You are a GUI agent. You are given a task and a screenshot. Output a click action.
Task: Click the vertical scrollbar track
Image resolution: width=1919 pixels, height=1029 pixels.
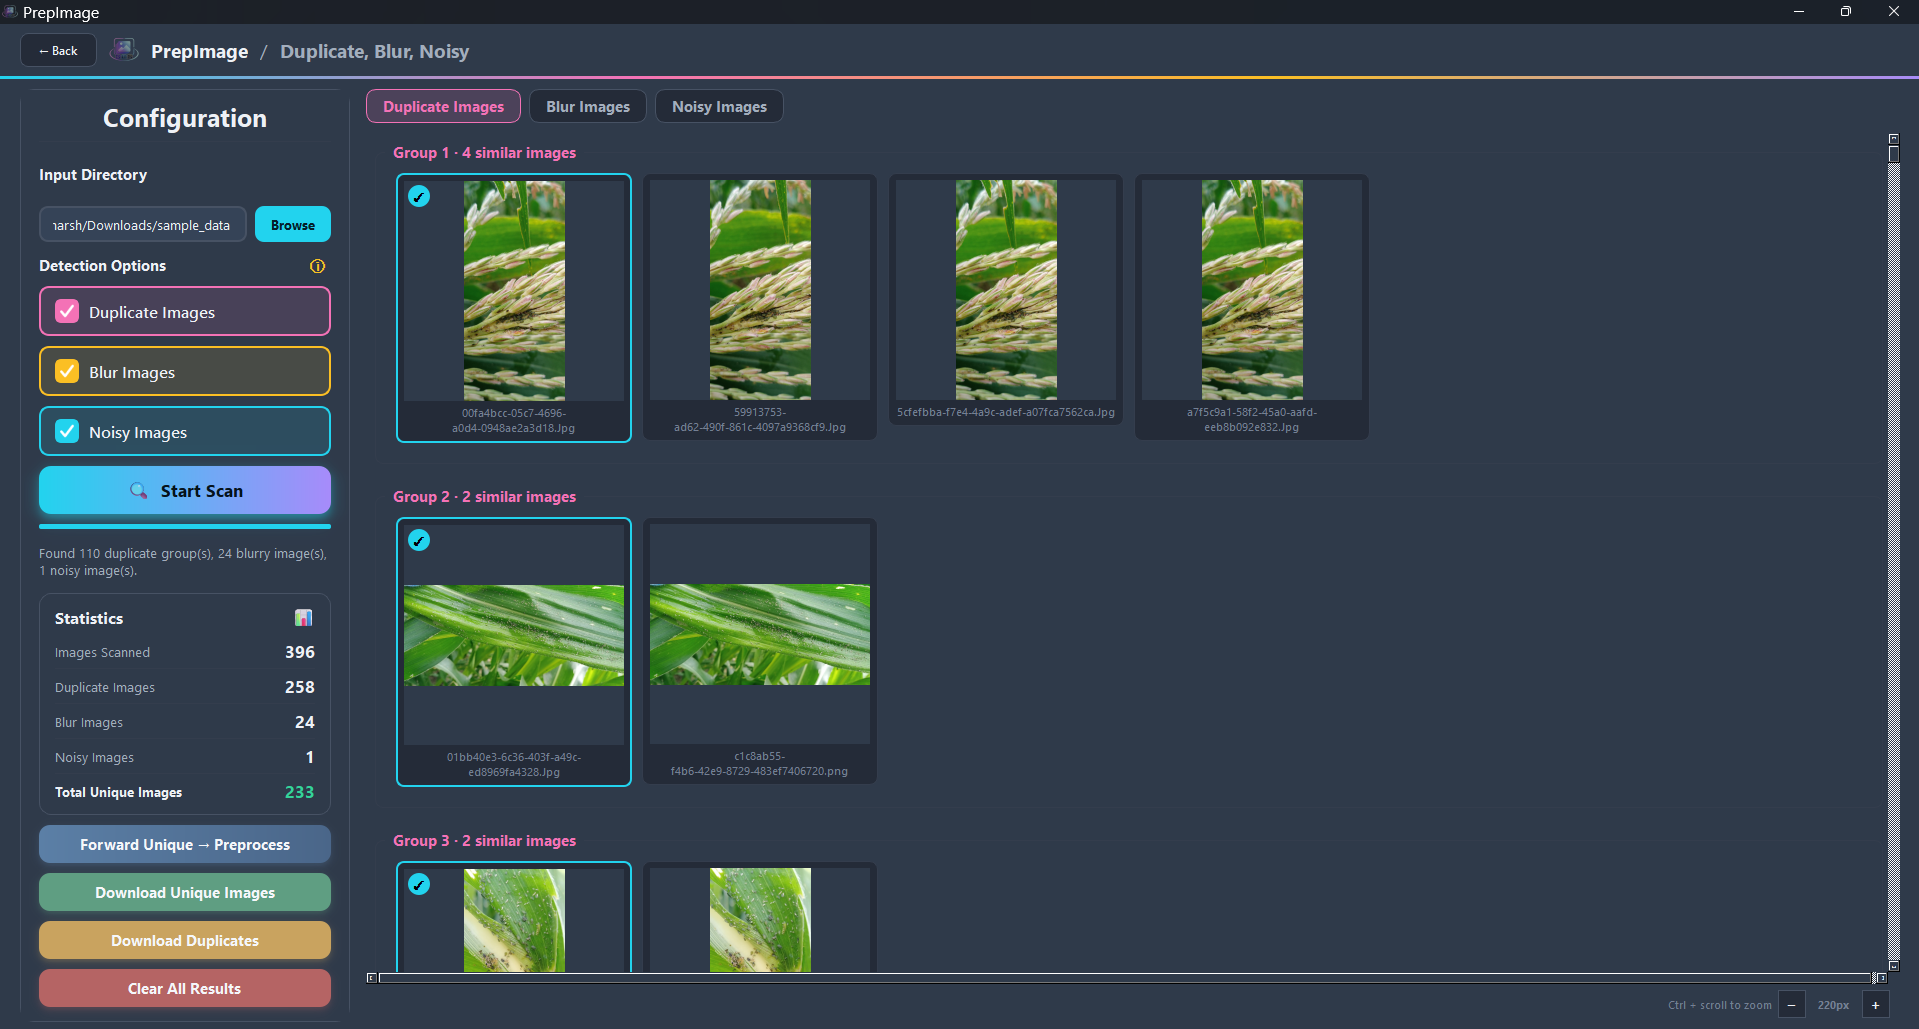point(1893,560)
